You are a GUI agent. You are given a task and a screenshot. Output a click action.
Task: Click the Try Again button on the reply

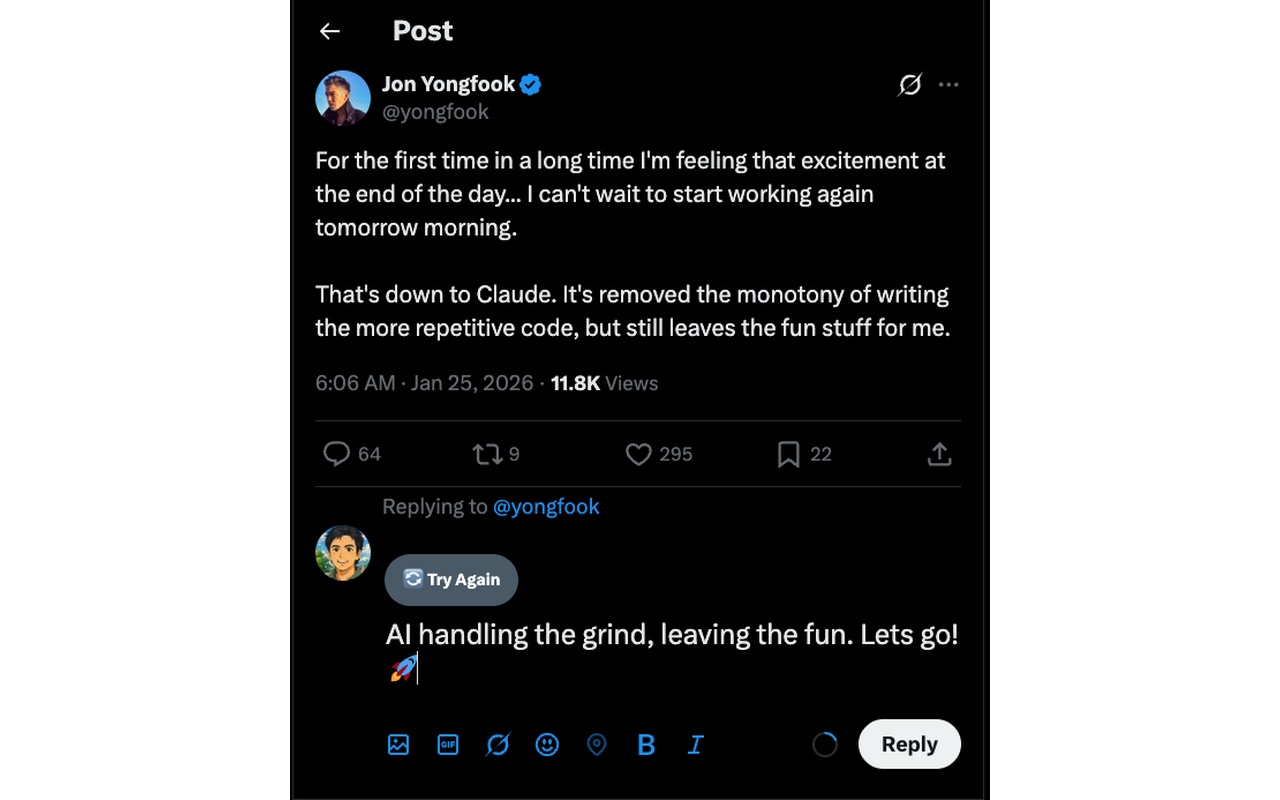click(x=451, y=580)
